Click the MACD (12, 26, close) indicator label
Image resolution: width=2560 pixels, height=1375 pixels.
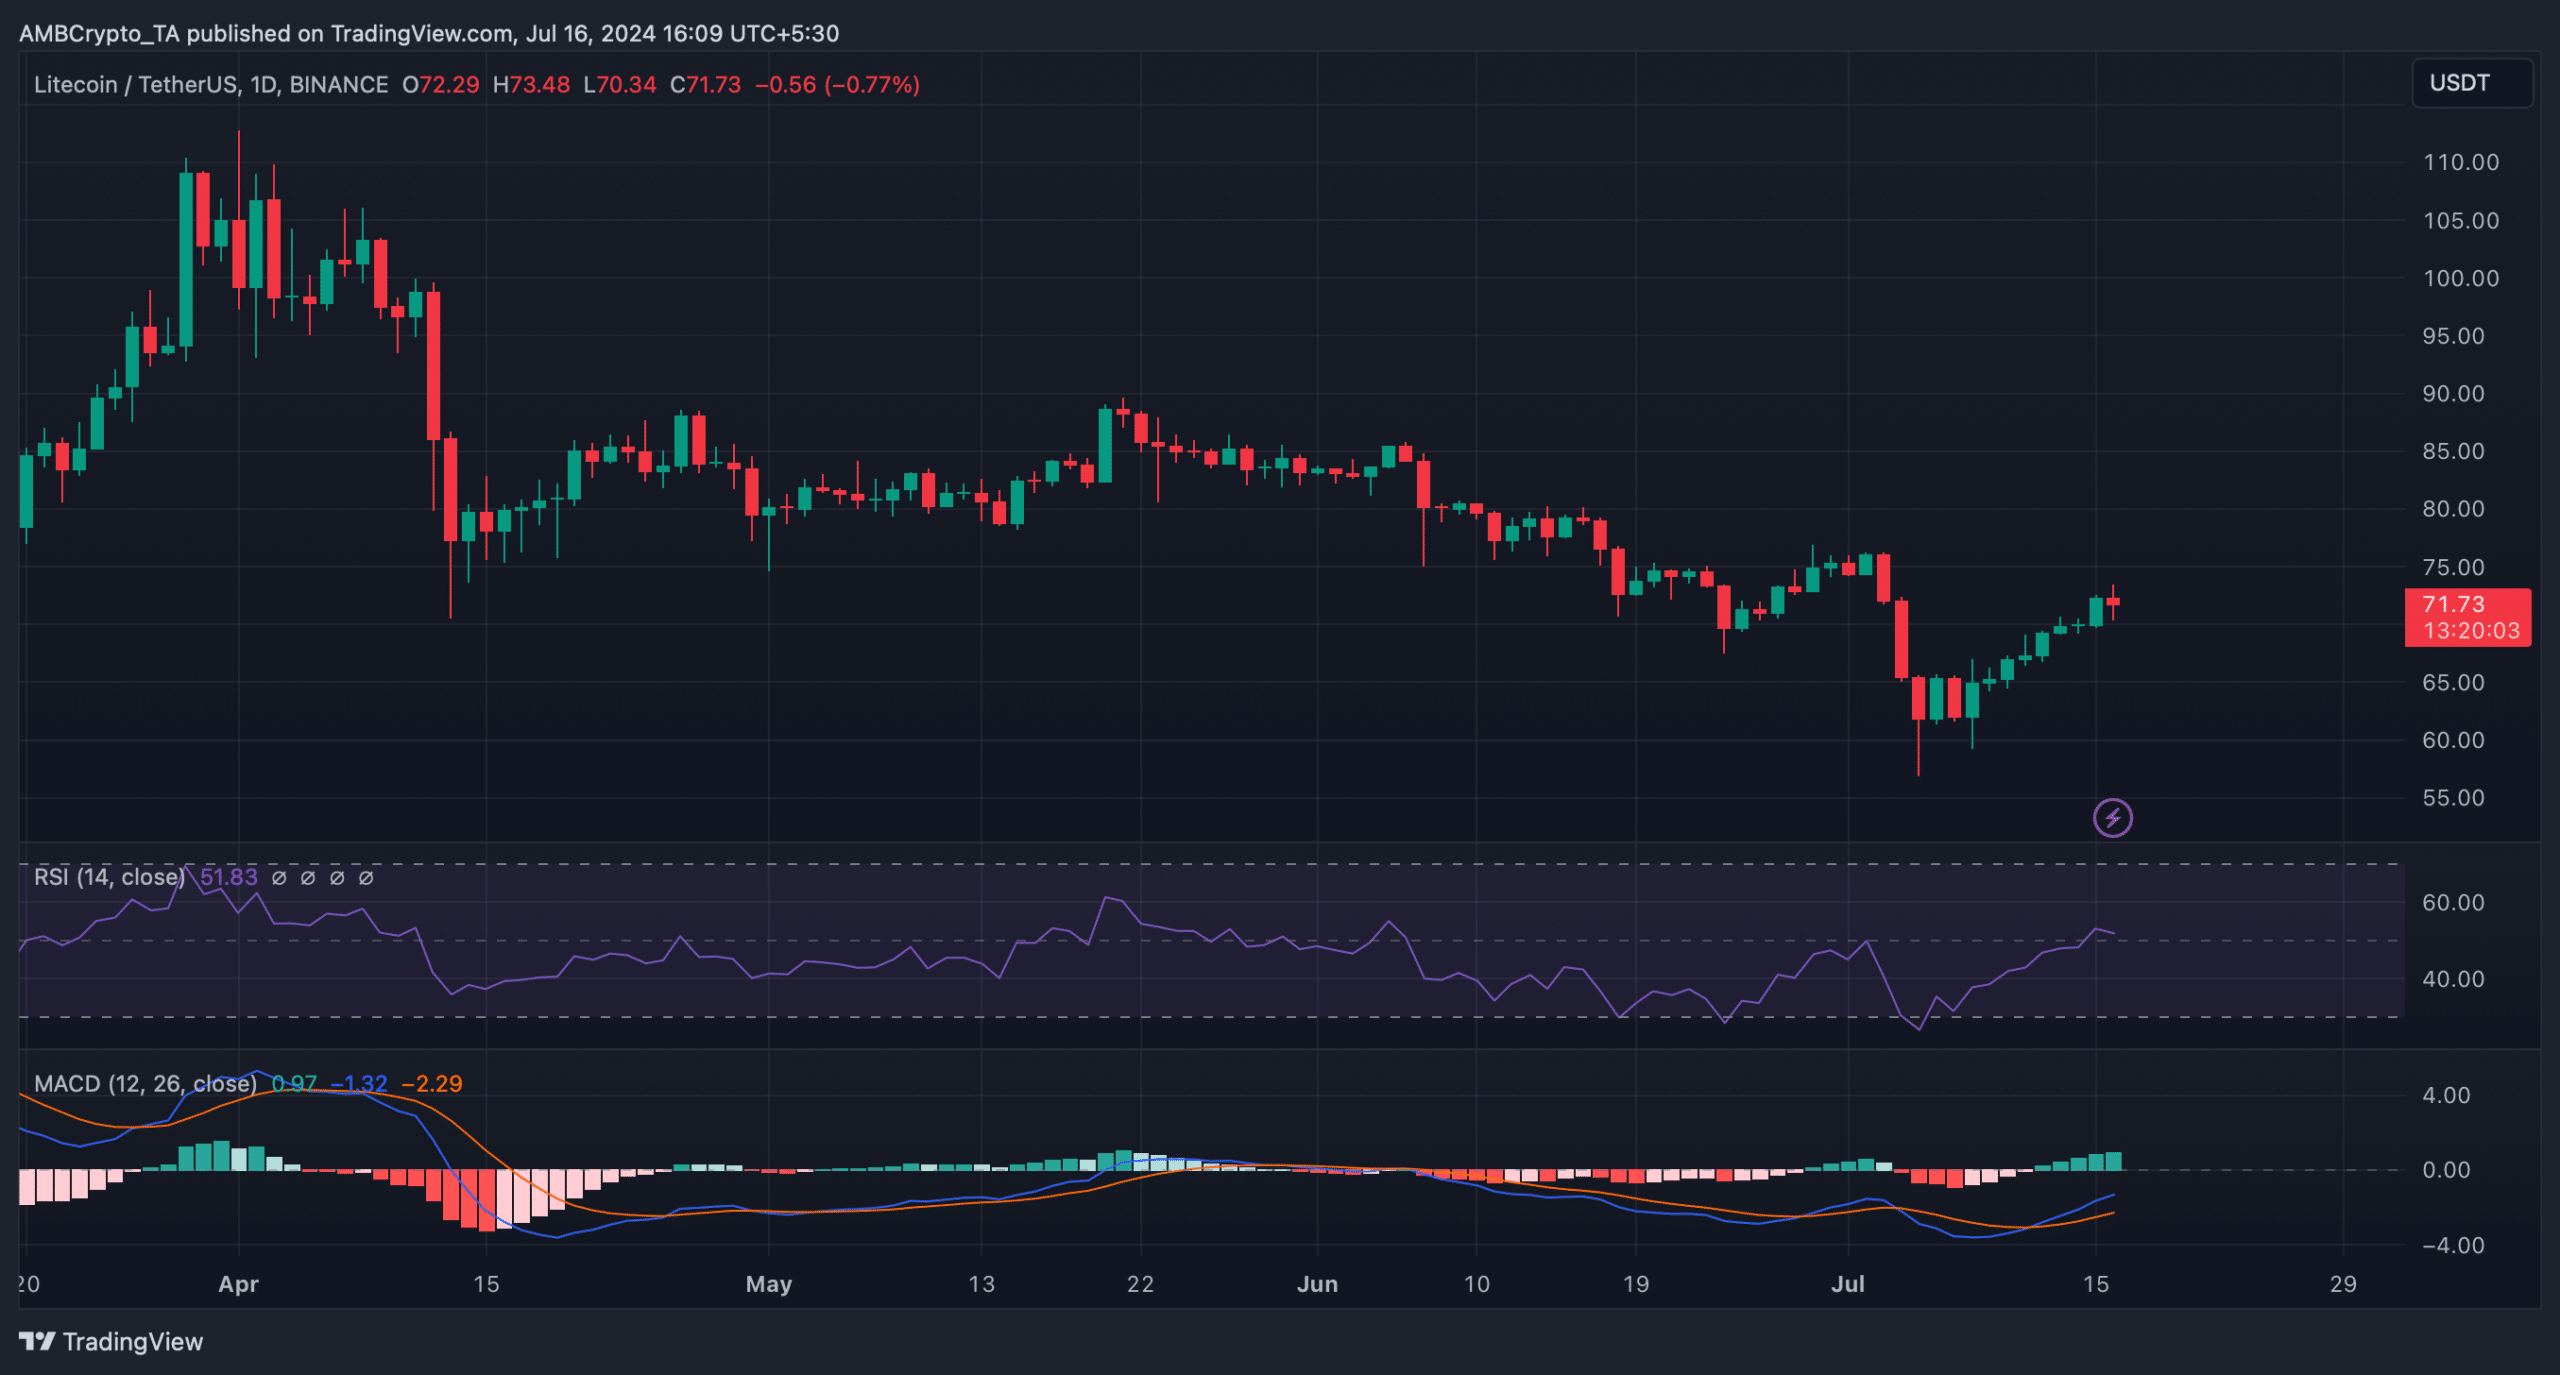(145, 1084)
